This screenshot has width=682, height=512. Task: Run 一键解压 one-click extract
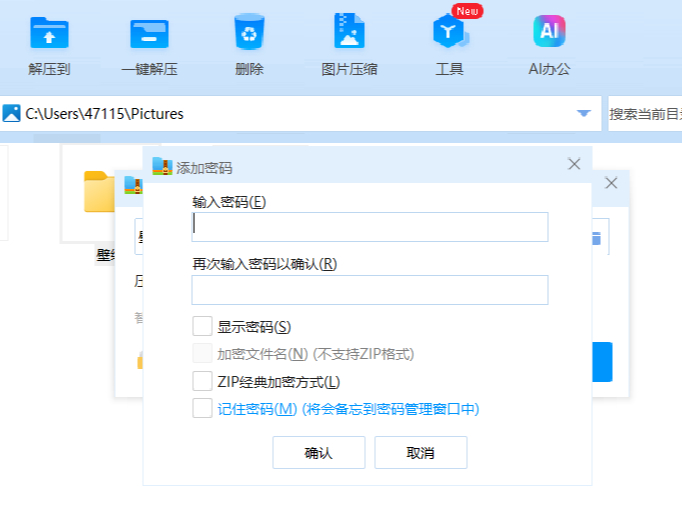click(149, 45)
